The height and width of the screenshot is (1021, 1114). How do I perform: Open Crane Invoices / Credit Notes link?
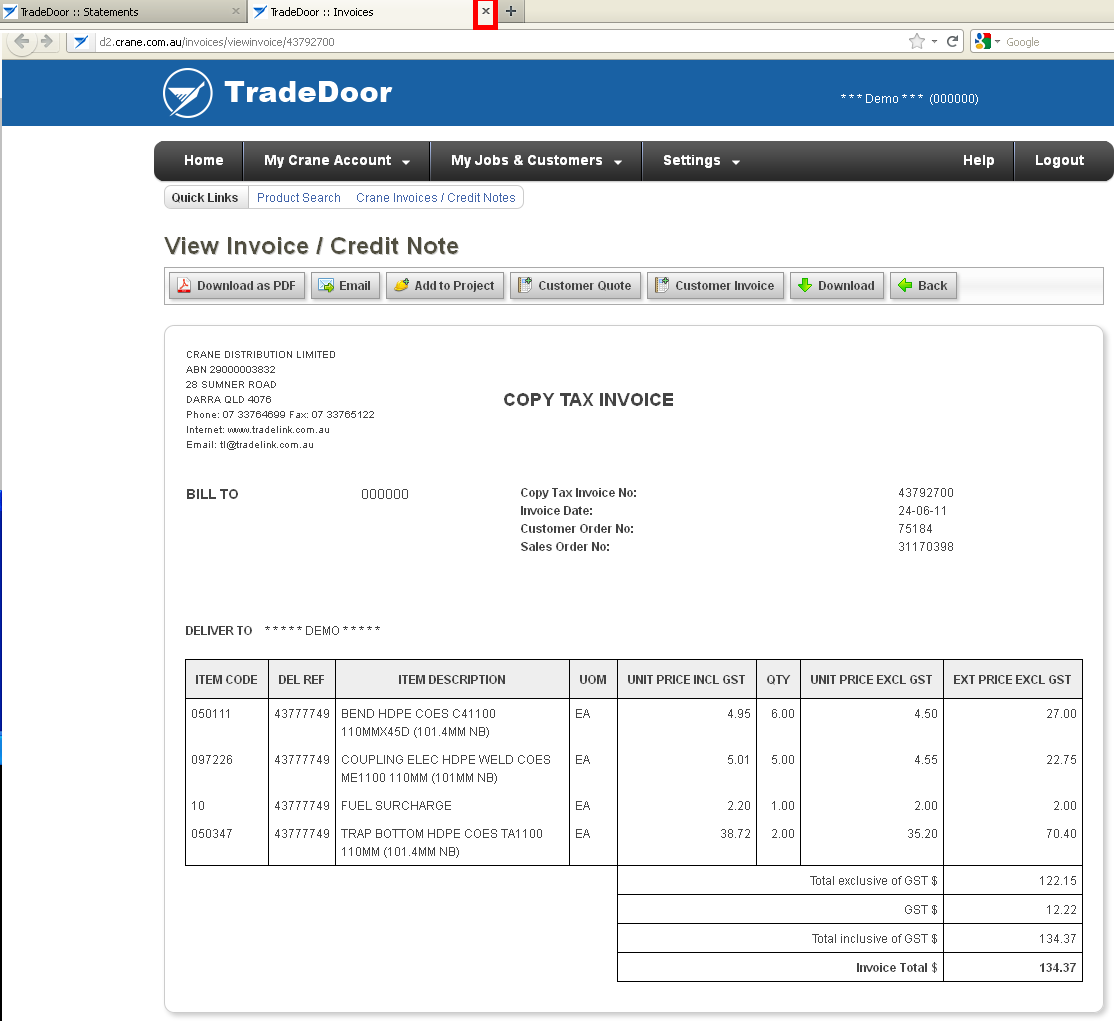coord(436,198)
